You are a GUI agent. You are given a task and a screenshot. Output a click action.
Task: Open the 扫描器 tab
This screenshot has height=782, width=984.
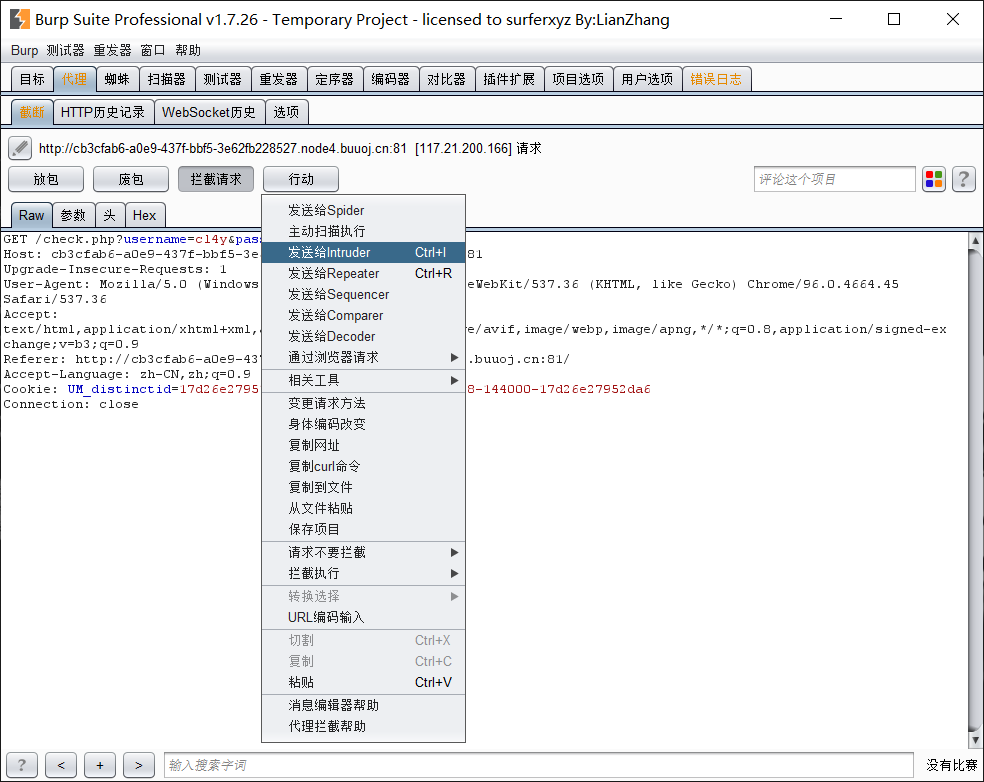tap(167, 79)
